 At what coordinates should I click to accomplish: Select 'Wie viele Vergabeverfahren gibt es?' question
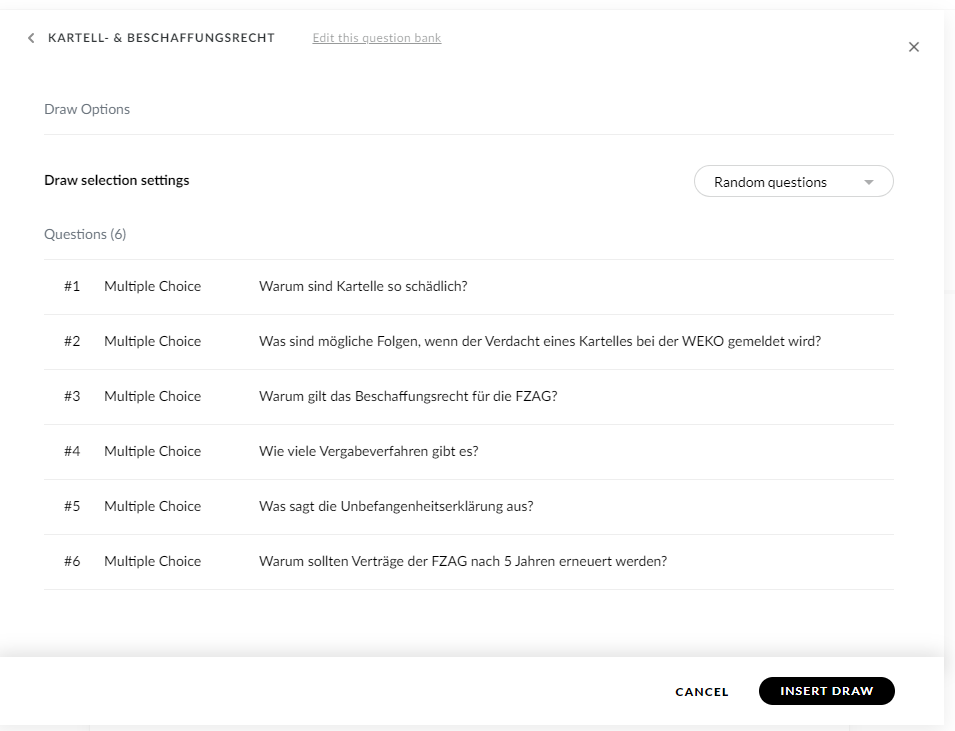click(x=368, y=451)
